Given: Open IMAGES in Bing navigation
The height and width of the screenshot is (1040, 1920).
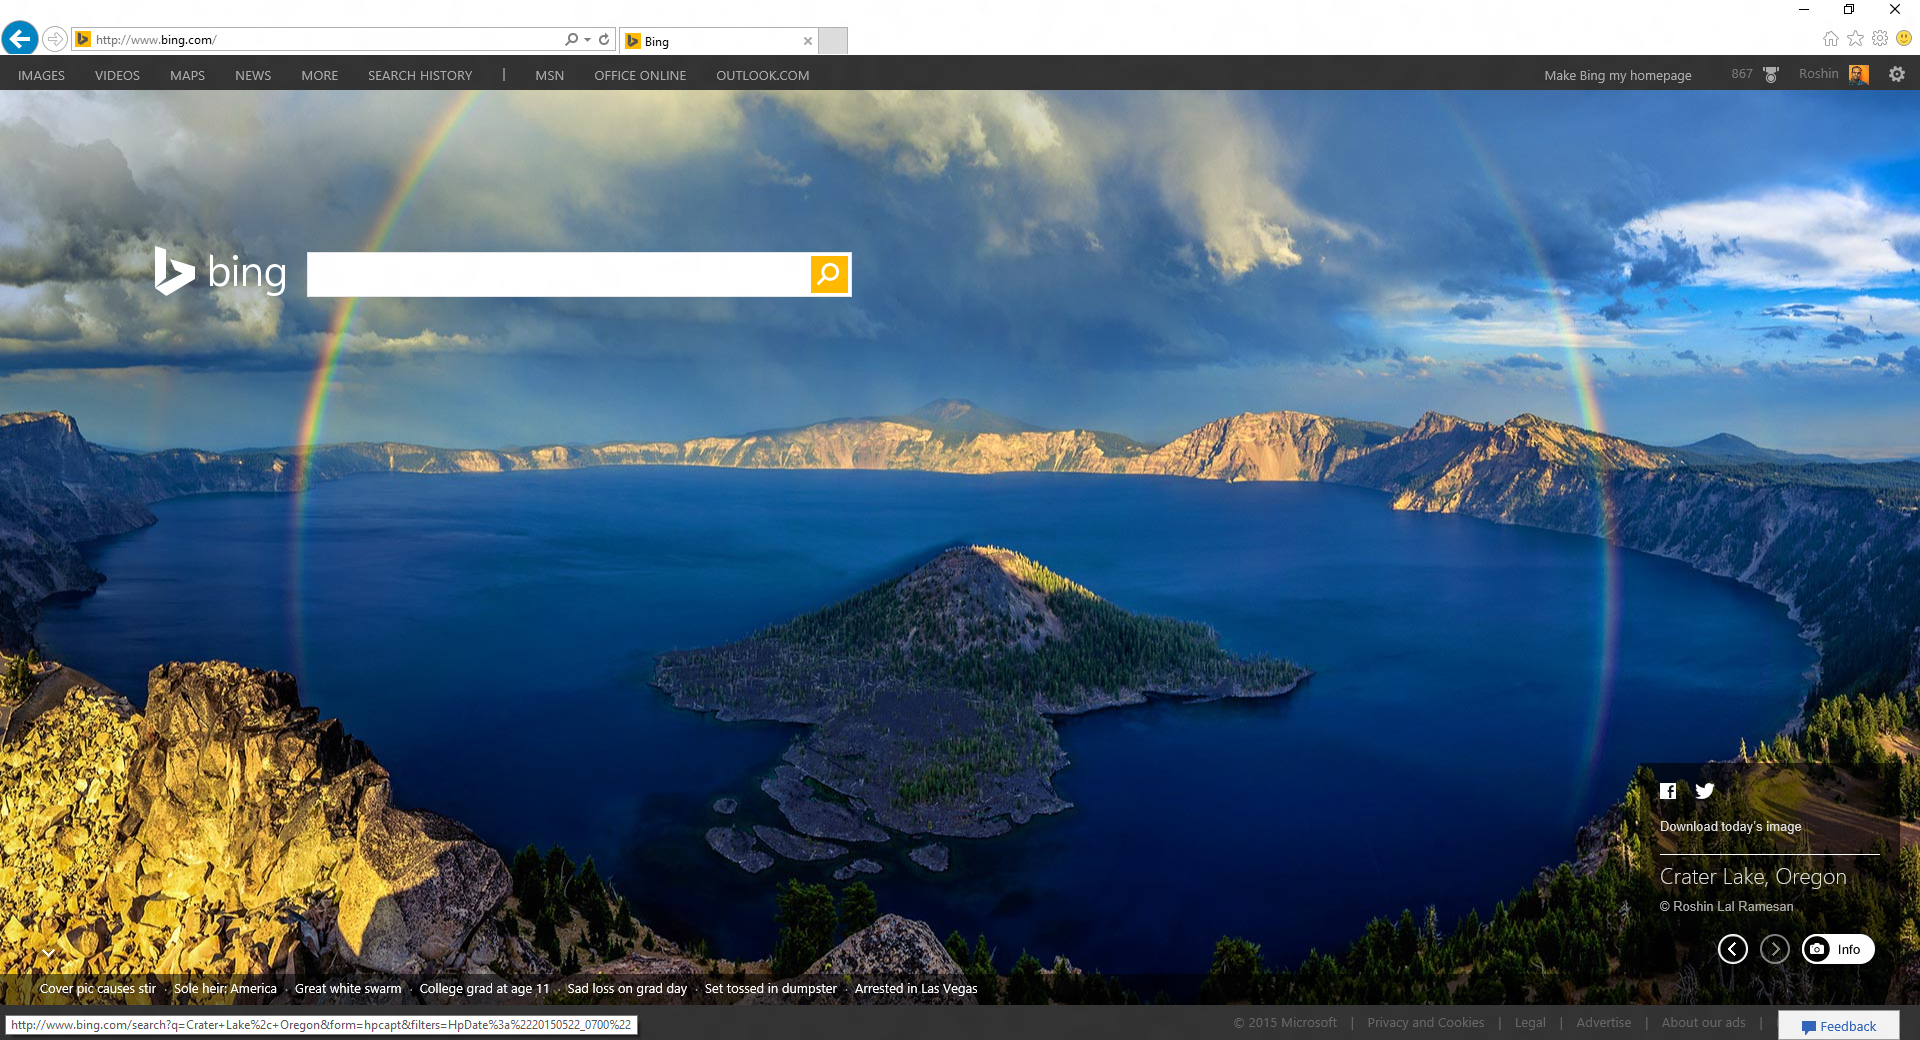Looking at the screenshot, I should click(41, 75).
